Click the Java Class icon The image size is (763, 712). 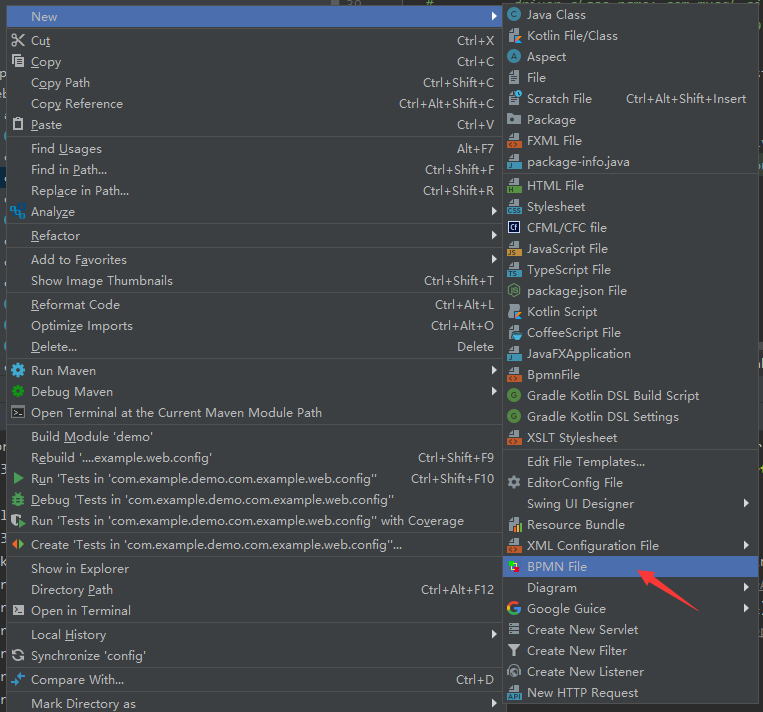point(514,15)
